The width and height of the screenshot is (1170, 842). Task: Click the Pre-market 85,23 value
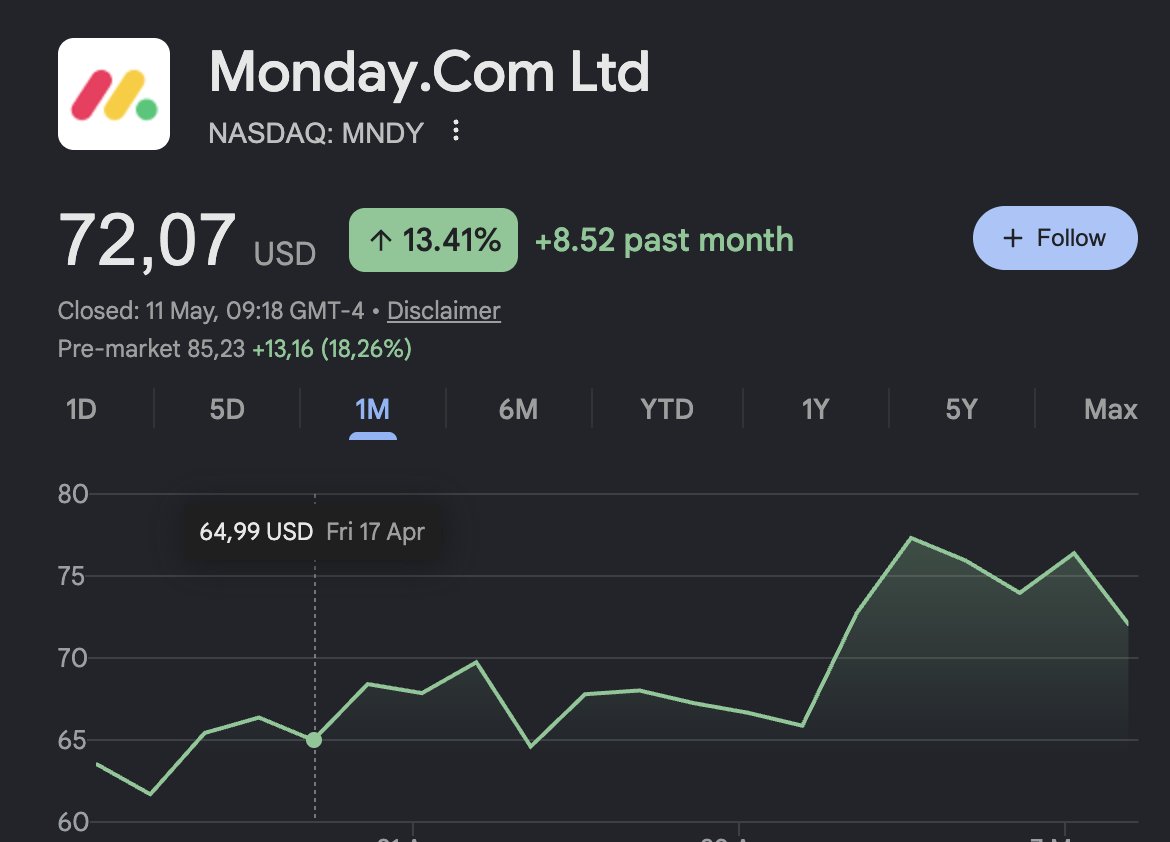pyautogui.click(x=151, y=349)
